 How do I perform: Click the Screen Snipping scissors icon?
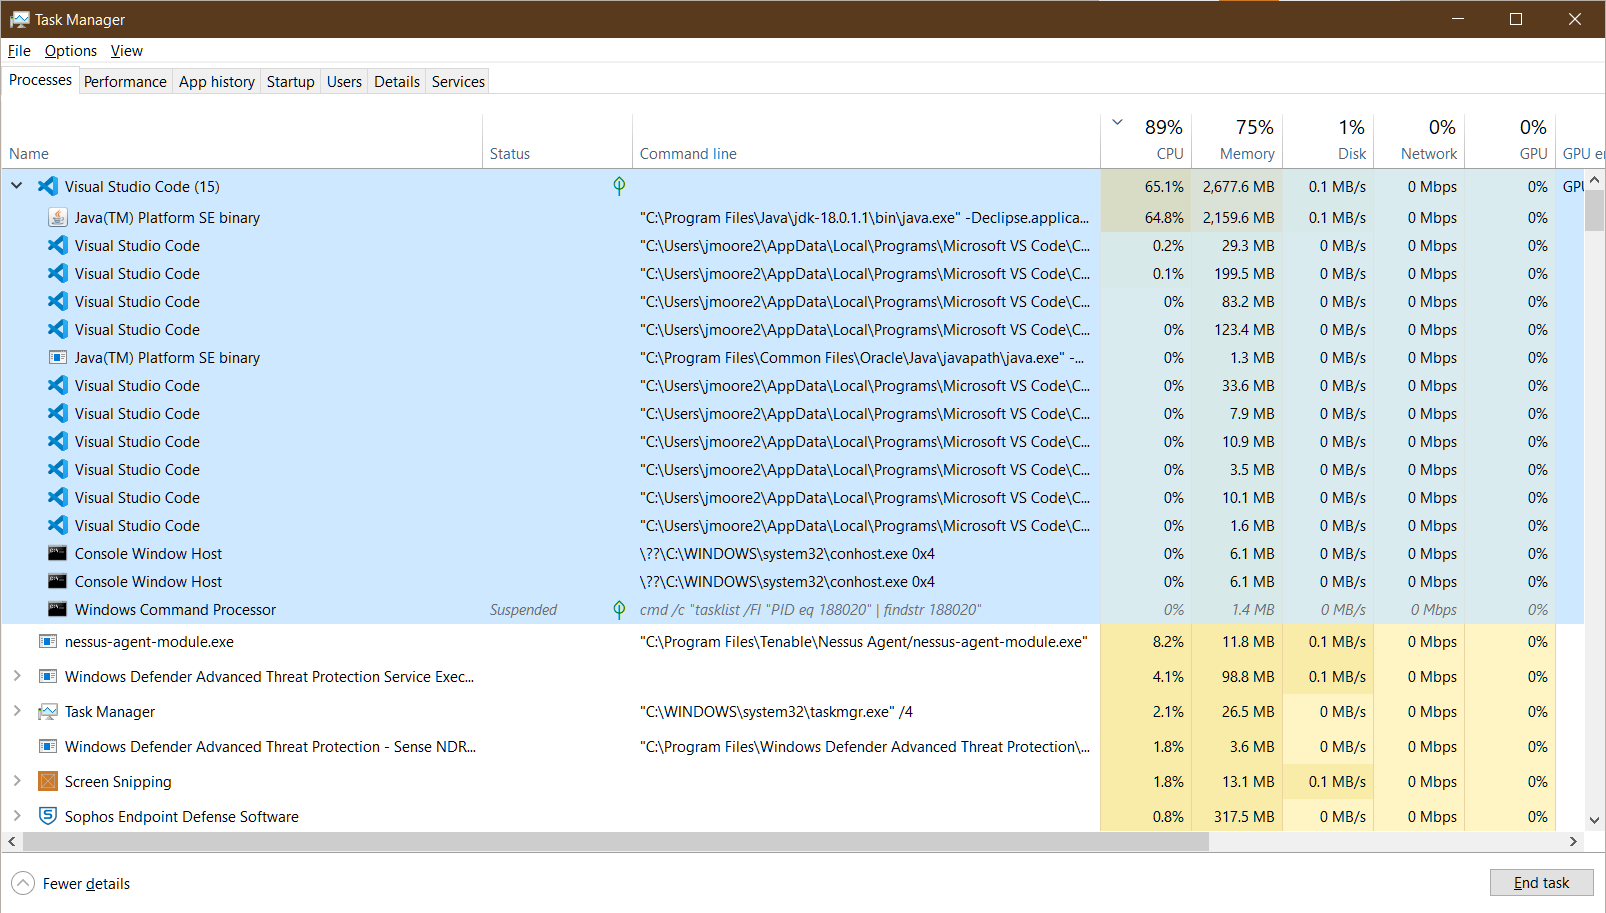[x=48, y=781]
